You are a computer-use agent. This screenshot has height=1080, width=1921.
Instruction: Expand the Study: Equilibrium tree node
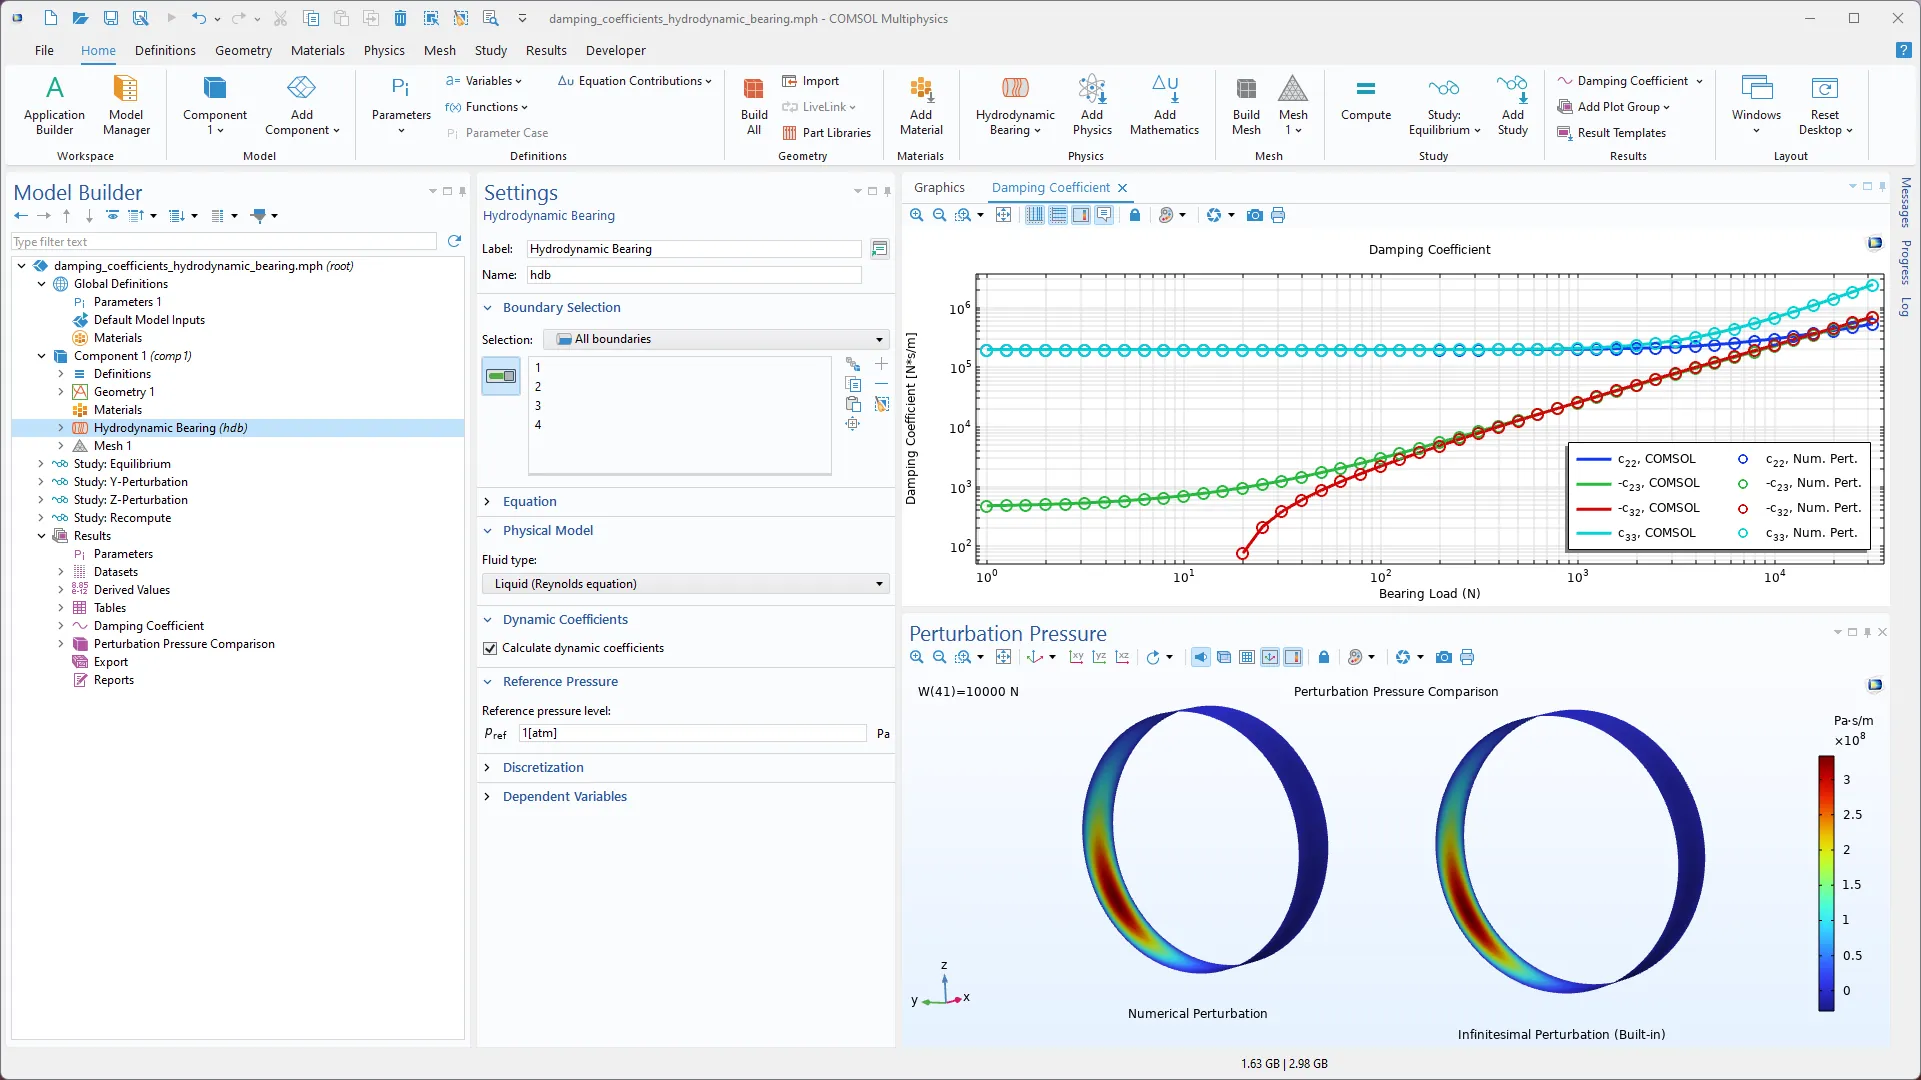[x=41, y=464]
